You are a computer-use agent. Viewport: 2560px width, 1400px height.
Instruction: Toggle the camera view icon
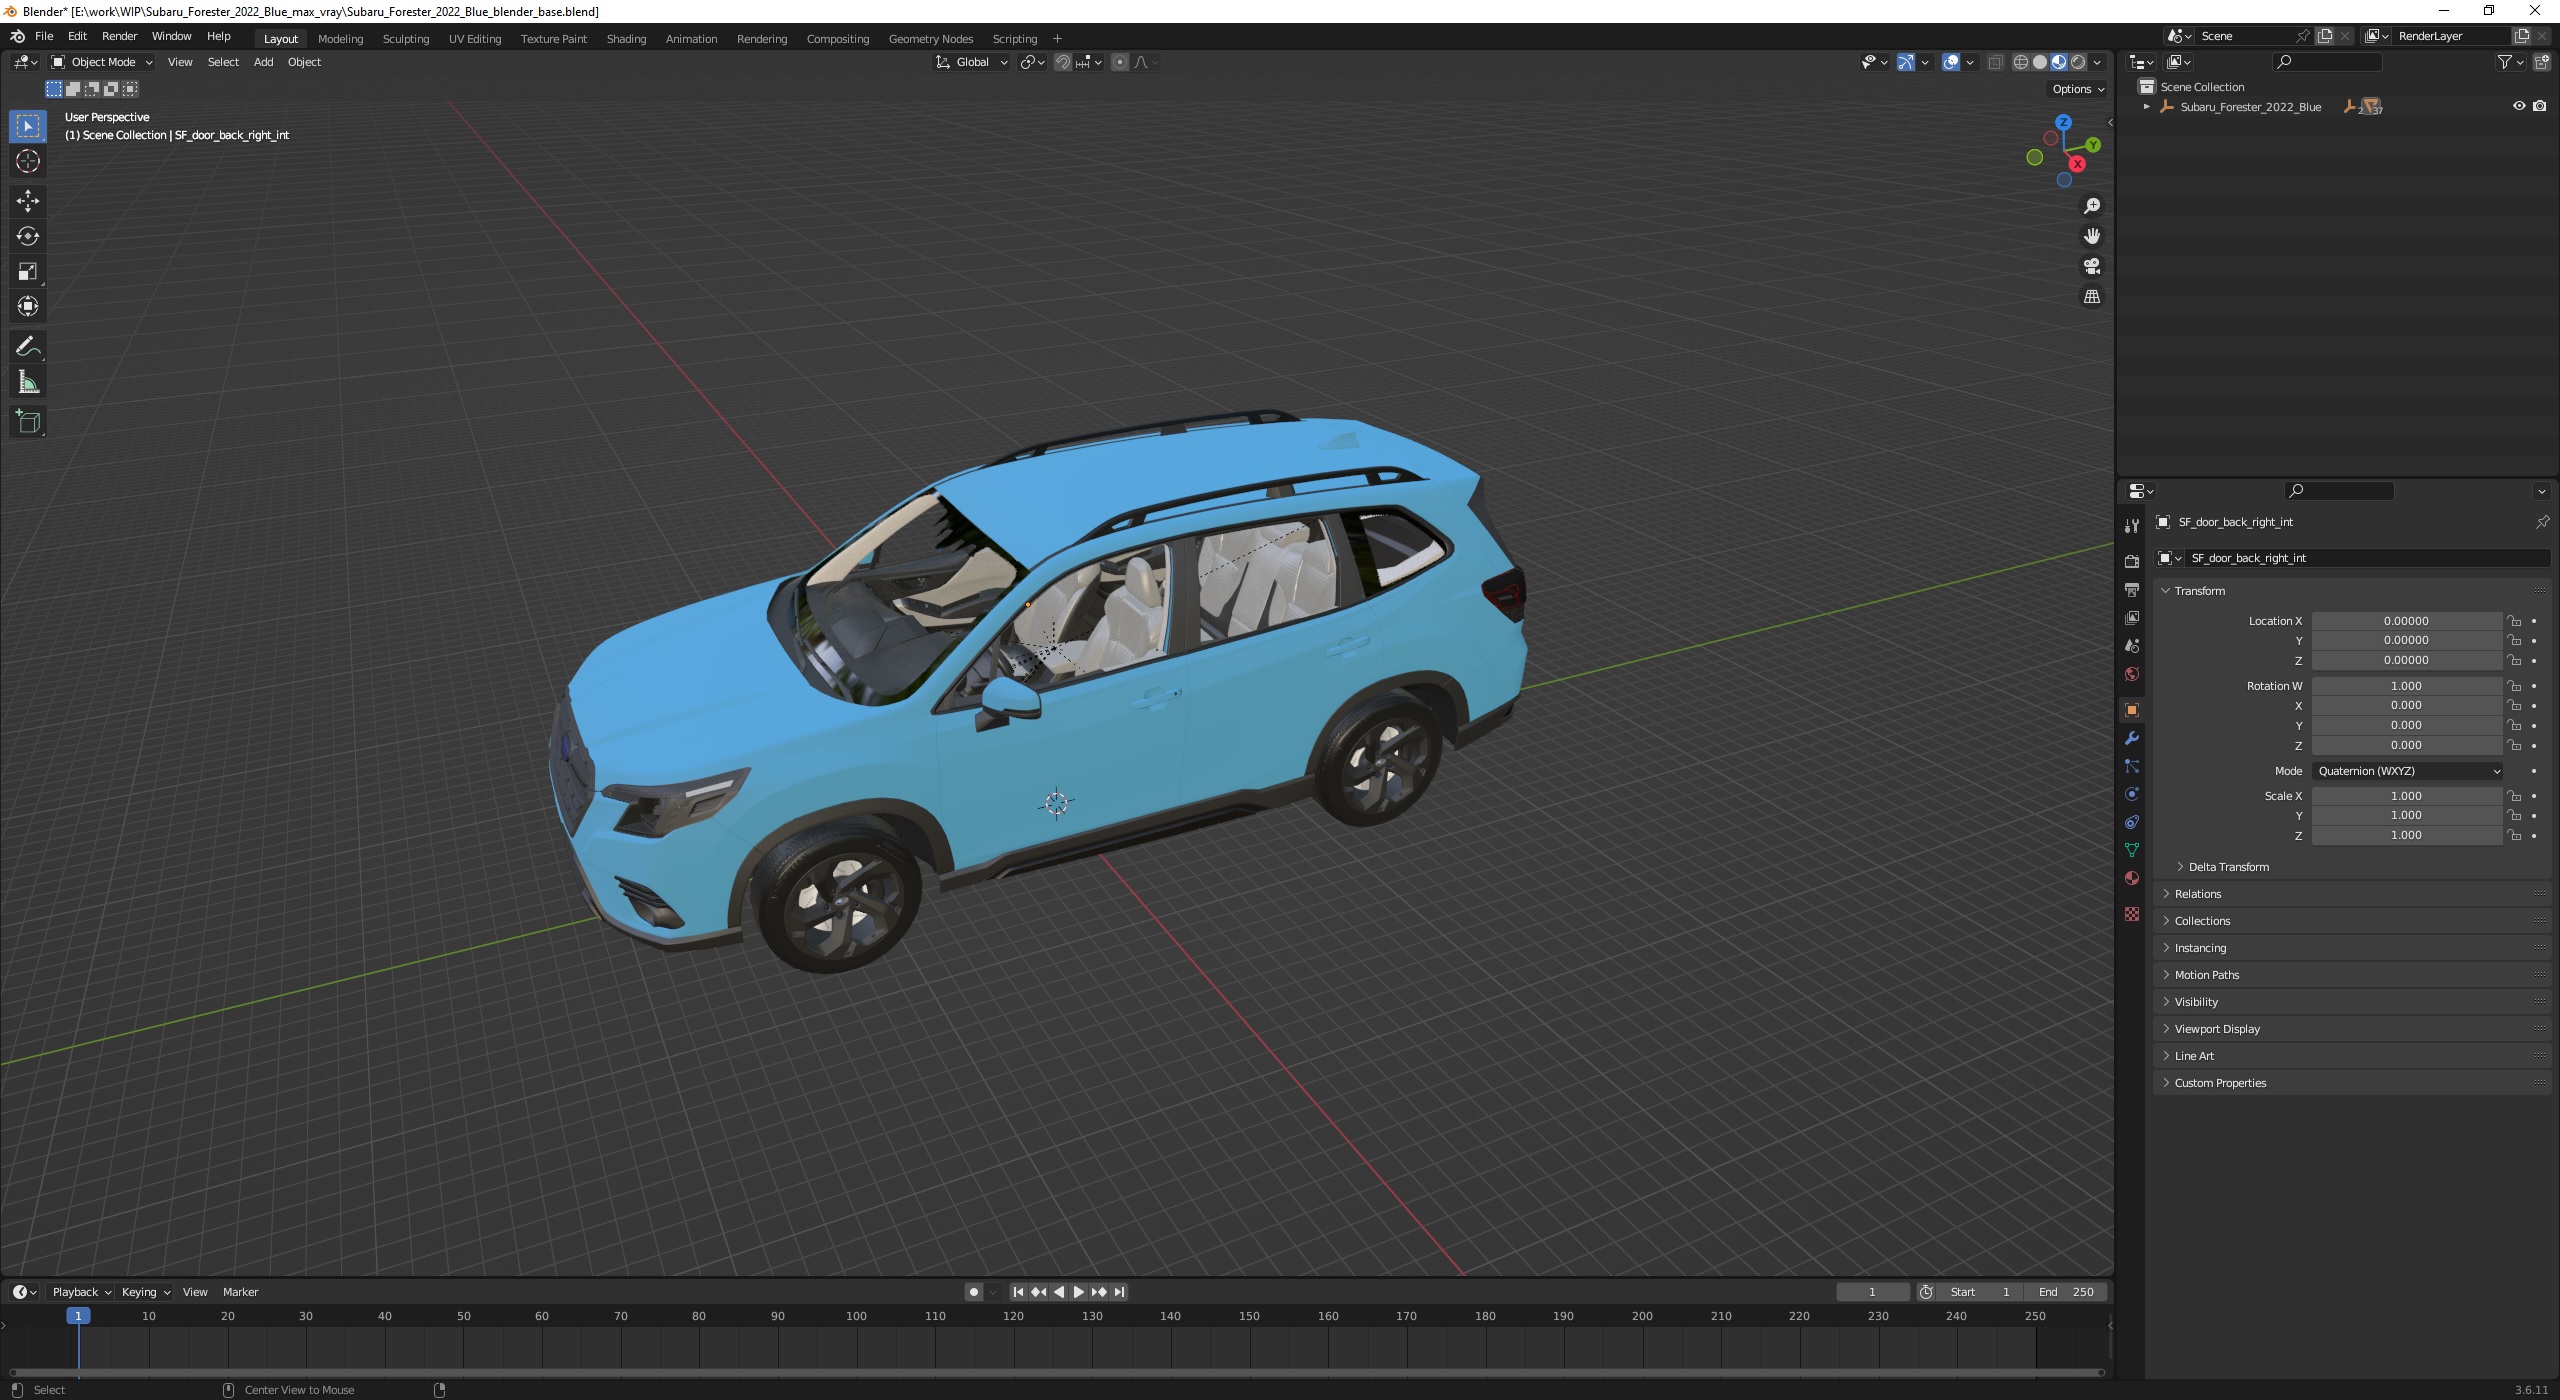pos(2091,266)
